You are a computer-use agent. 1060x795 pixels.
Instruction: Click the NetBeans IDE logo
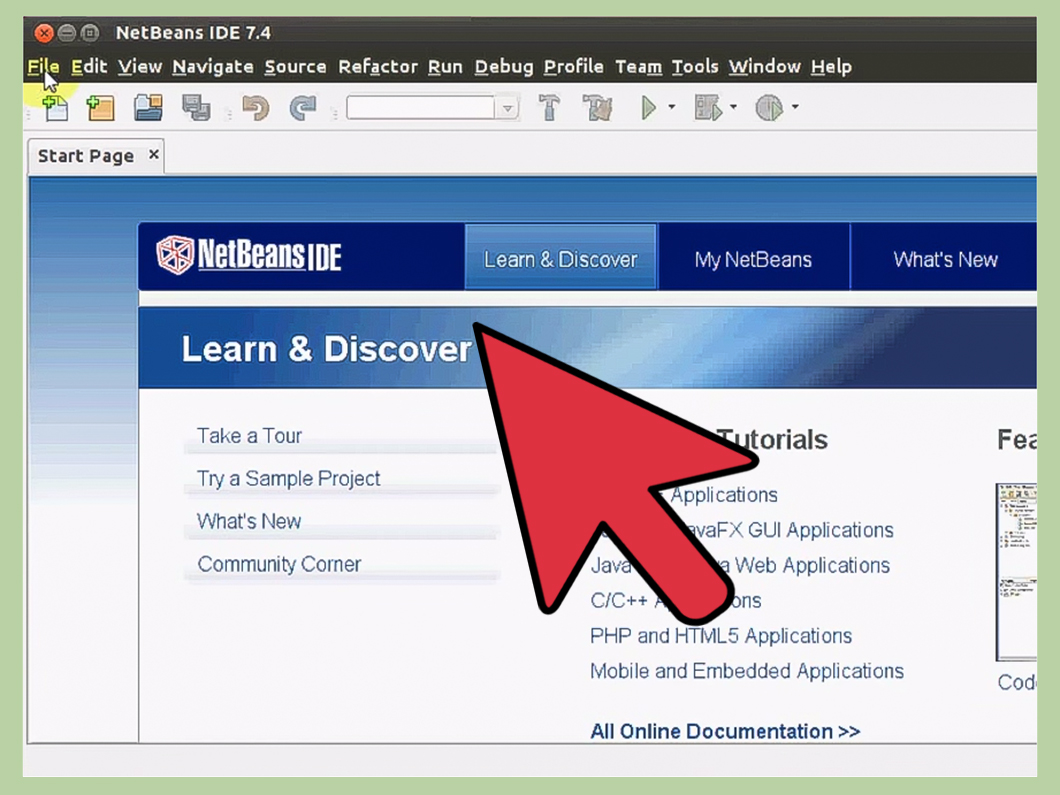tap(249, 255)
